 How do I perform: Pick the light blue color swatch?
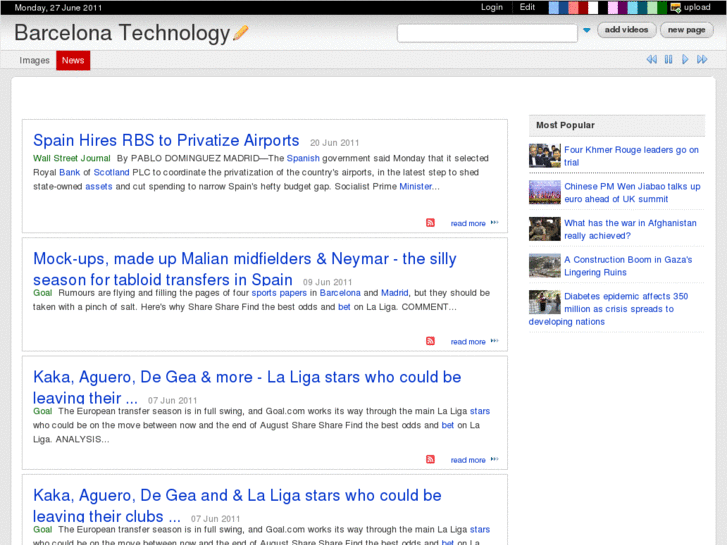tap(554, 7)
